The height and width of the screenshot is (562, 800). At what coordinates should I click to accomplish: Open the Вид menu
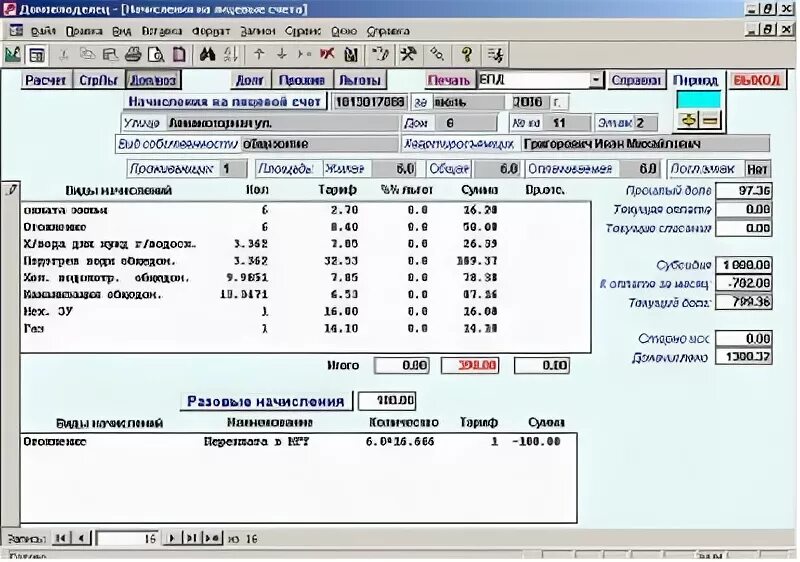point(121,32)
